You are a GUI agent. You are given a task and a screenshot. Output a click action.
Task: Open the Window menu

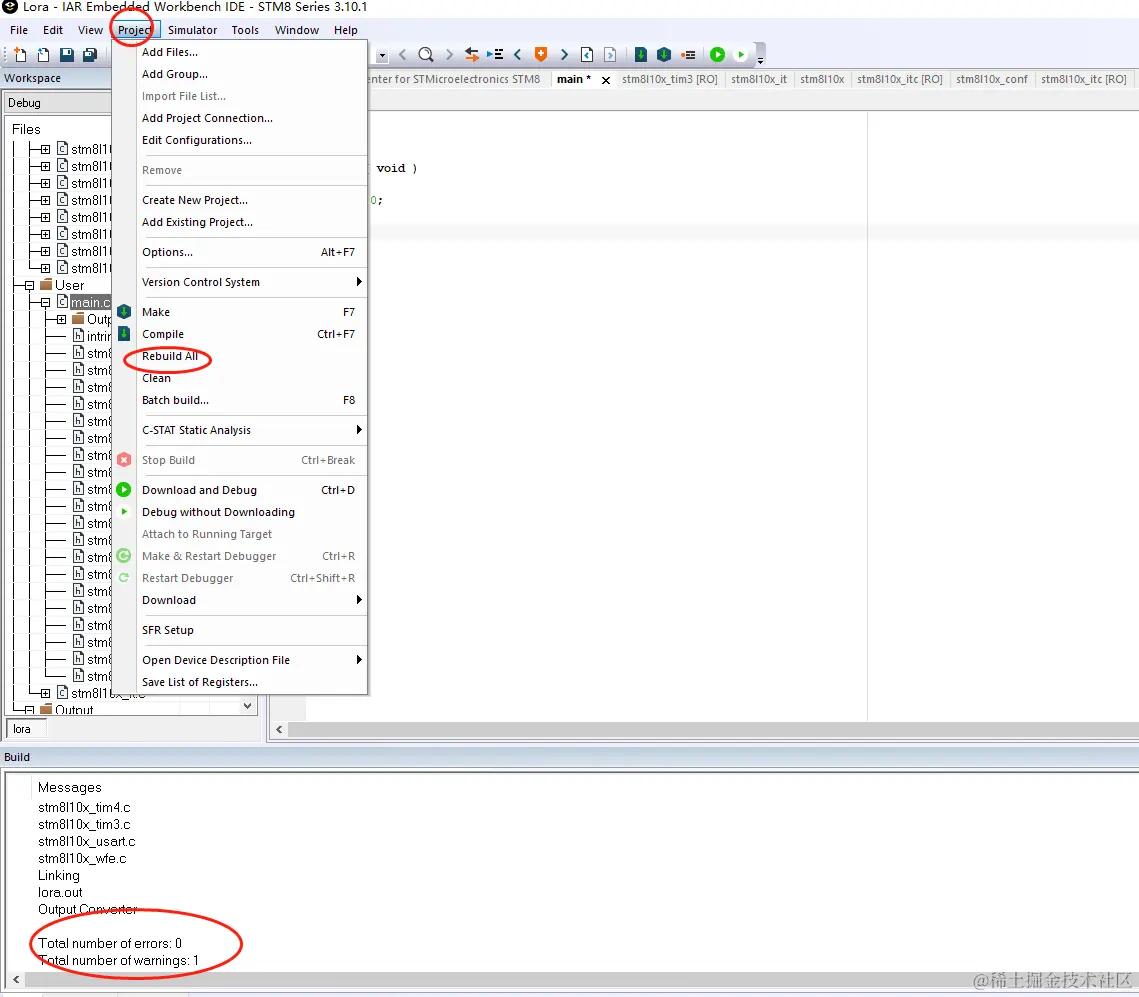[296, 30]
